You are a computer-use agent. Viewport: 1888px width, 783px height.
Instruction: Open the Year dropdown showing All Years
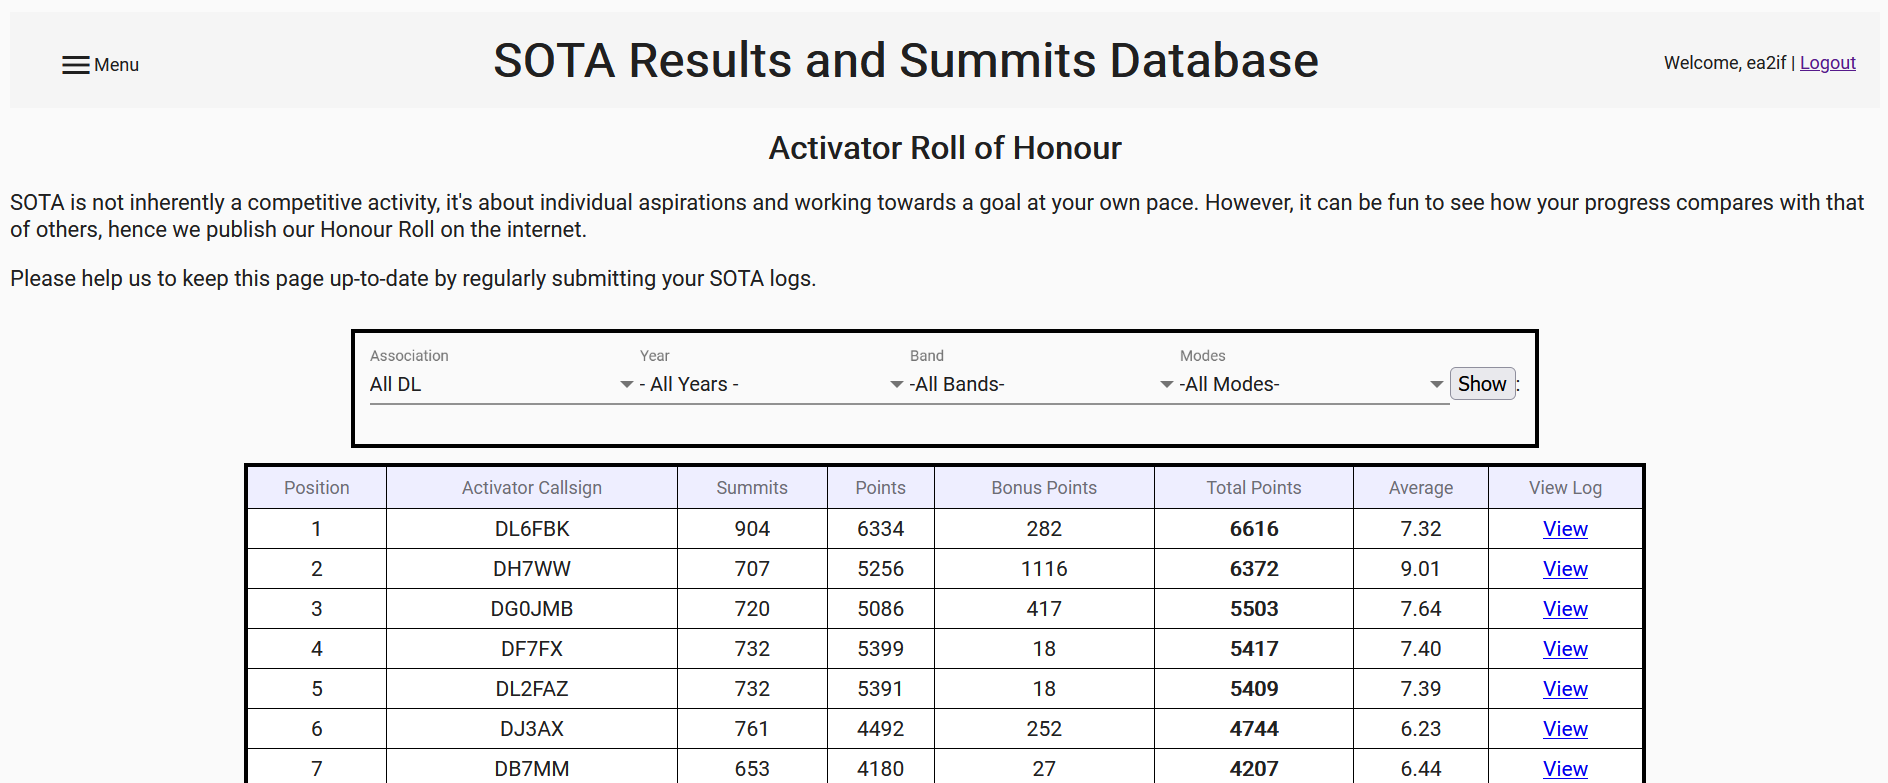774,384
